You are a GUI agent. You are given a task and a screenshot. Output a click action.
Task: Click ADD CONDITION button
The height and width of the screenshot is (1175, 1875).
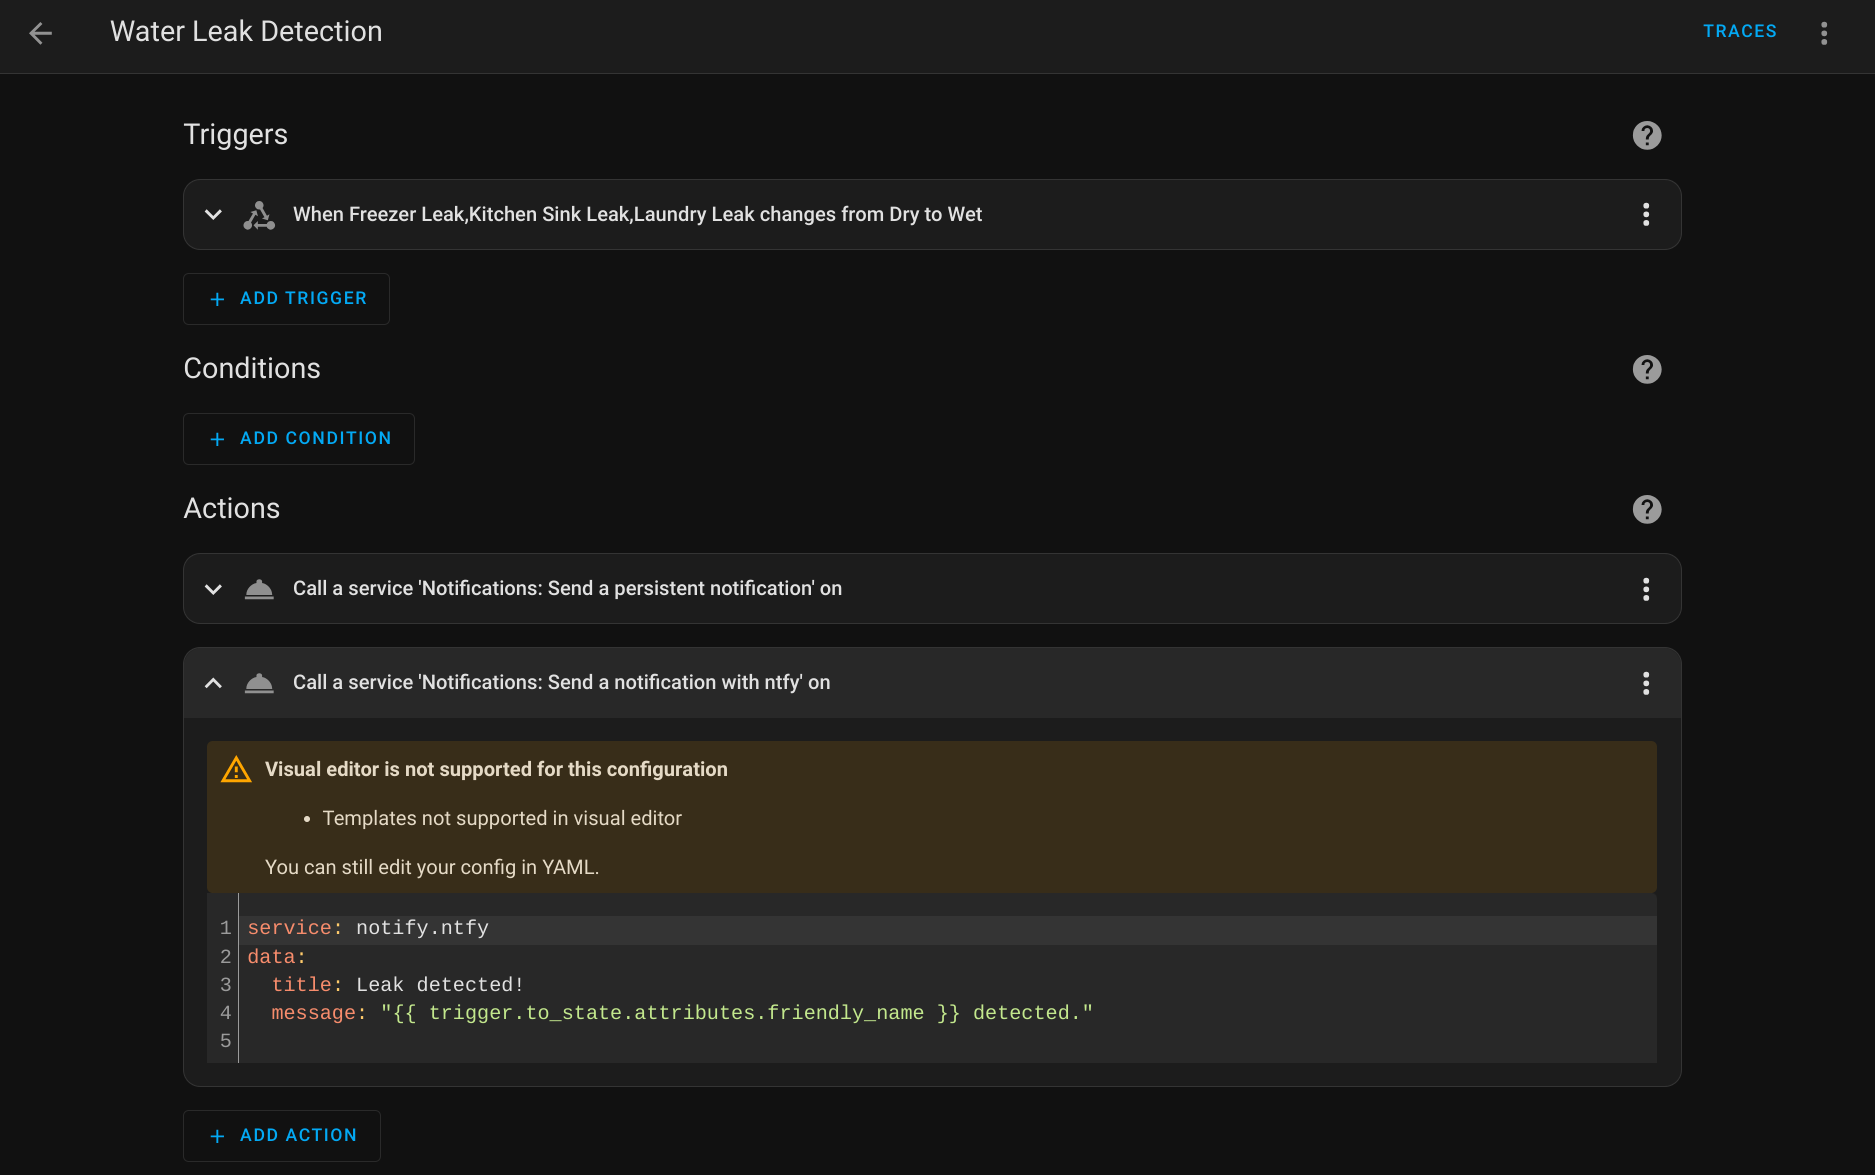click(299, 439)
